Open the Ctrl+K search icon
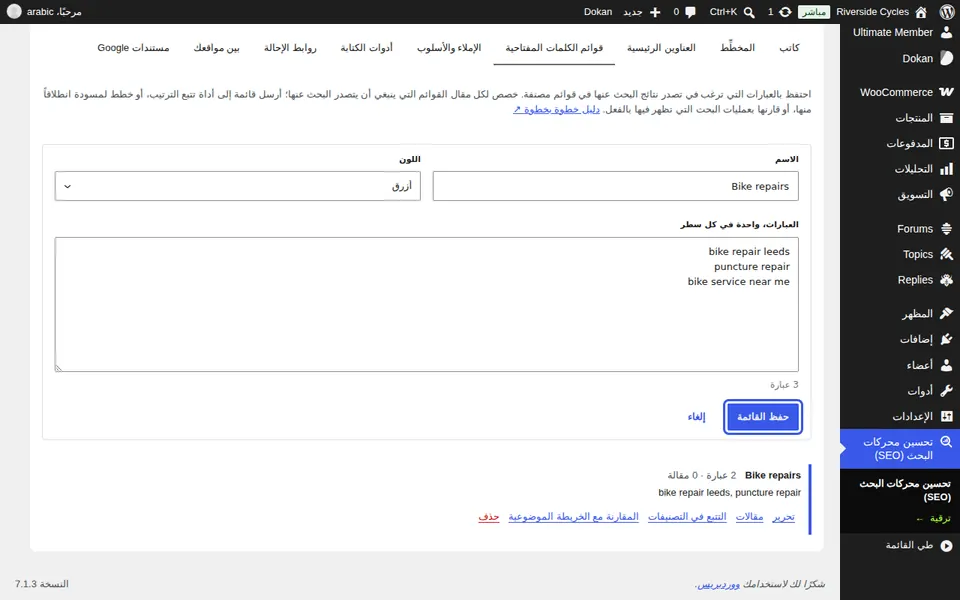 point(749,12)
